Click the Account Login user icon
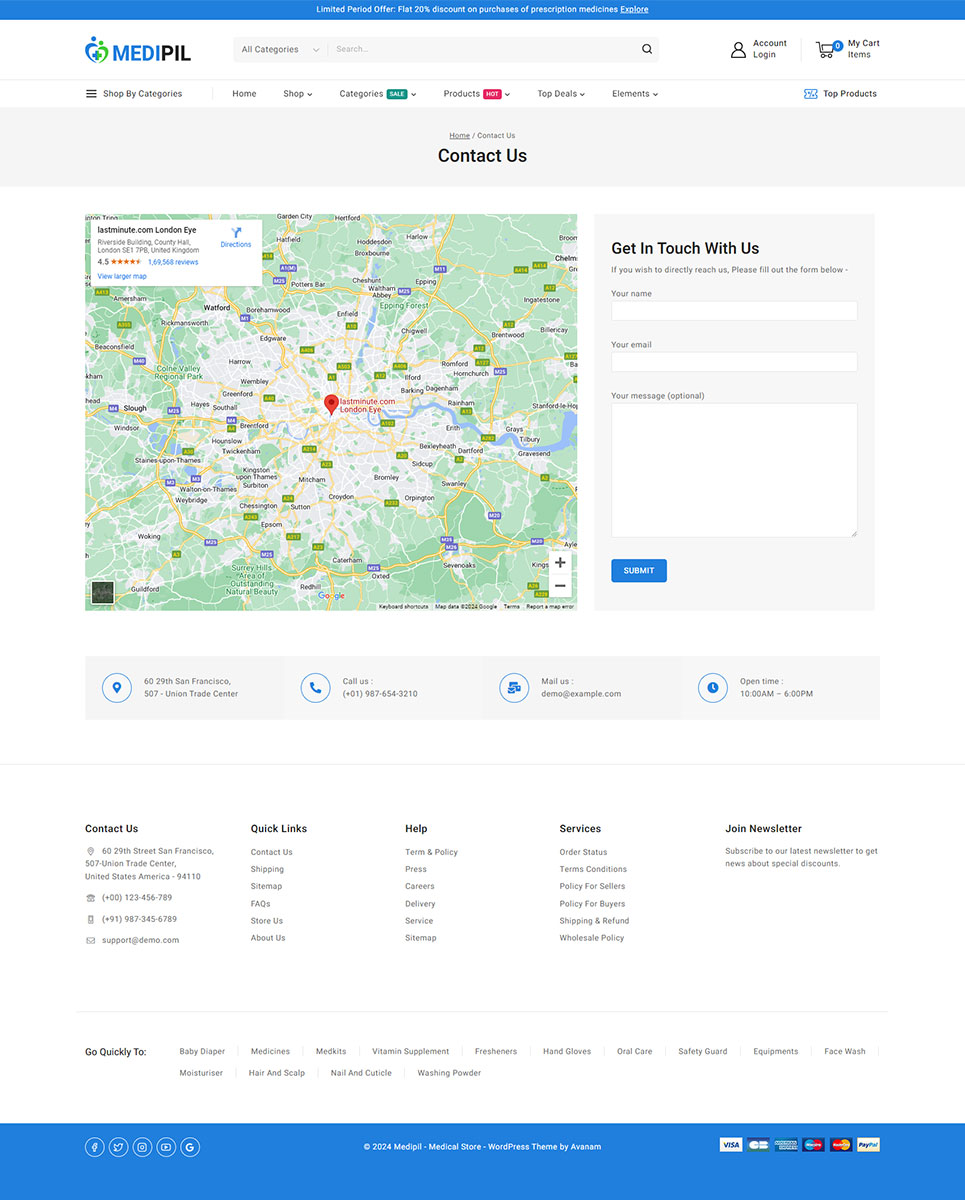The image size is (965, 1200). point(738,49)
